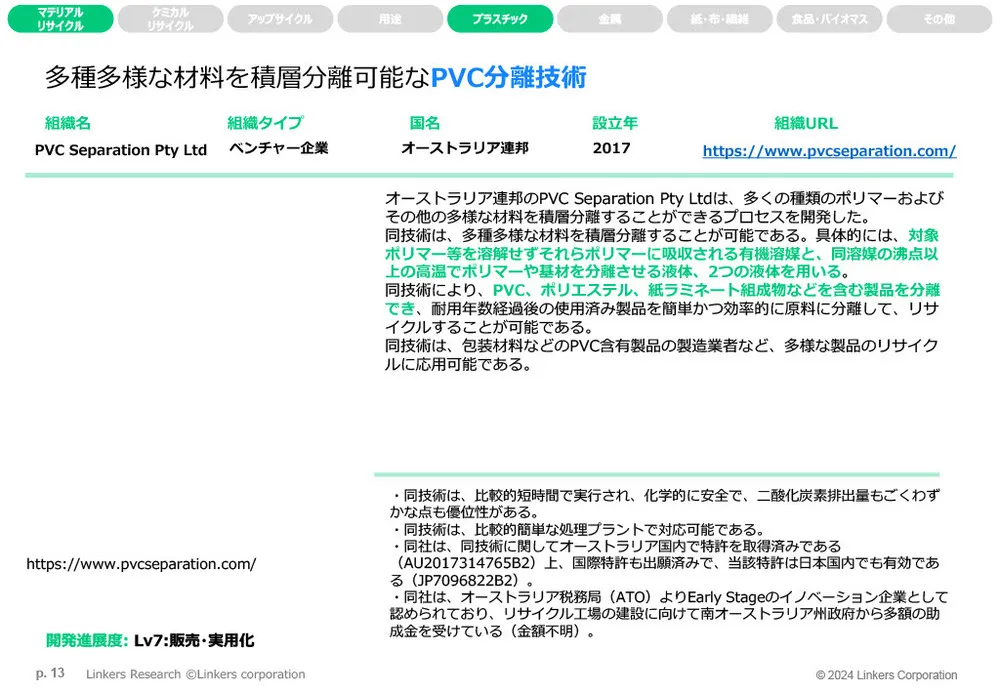Open the アップサイクル filter

coord(280,17)
